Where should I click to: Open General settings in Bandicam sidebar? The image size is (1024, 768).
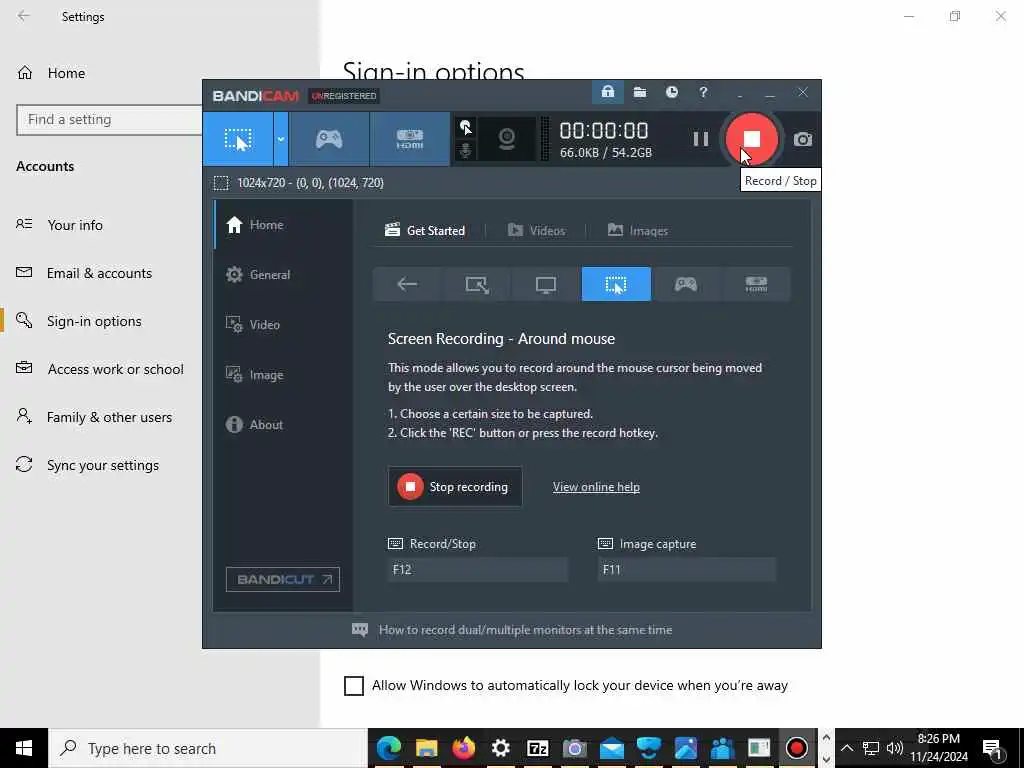click(282, 274)
